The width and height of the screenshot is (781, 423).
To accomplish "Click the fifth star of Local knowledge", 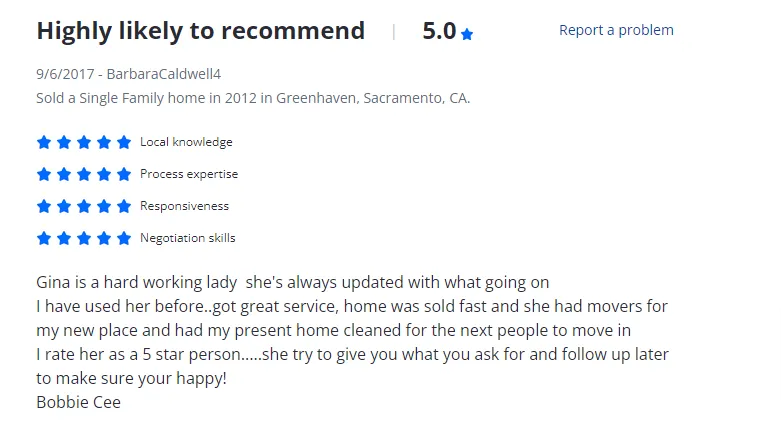I will coord(124,142).
